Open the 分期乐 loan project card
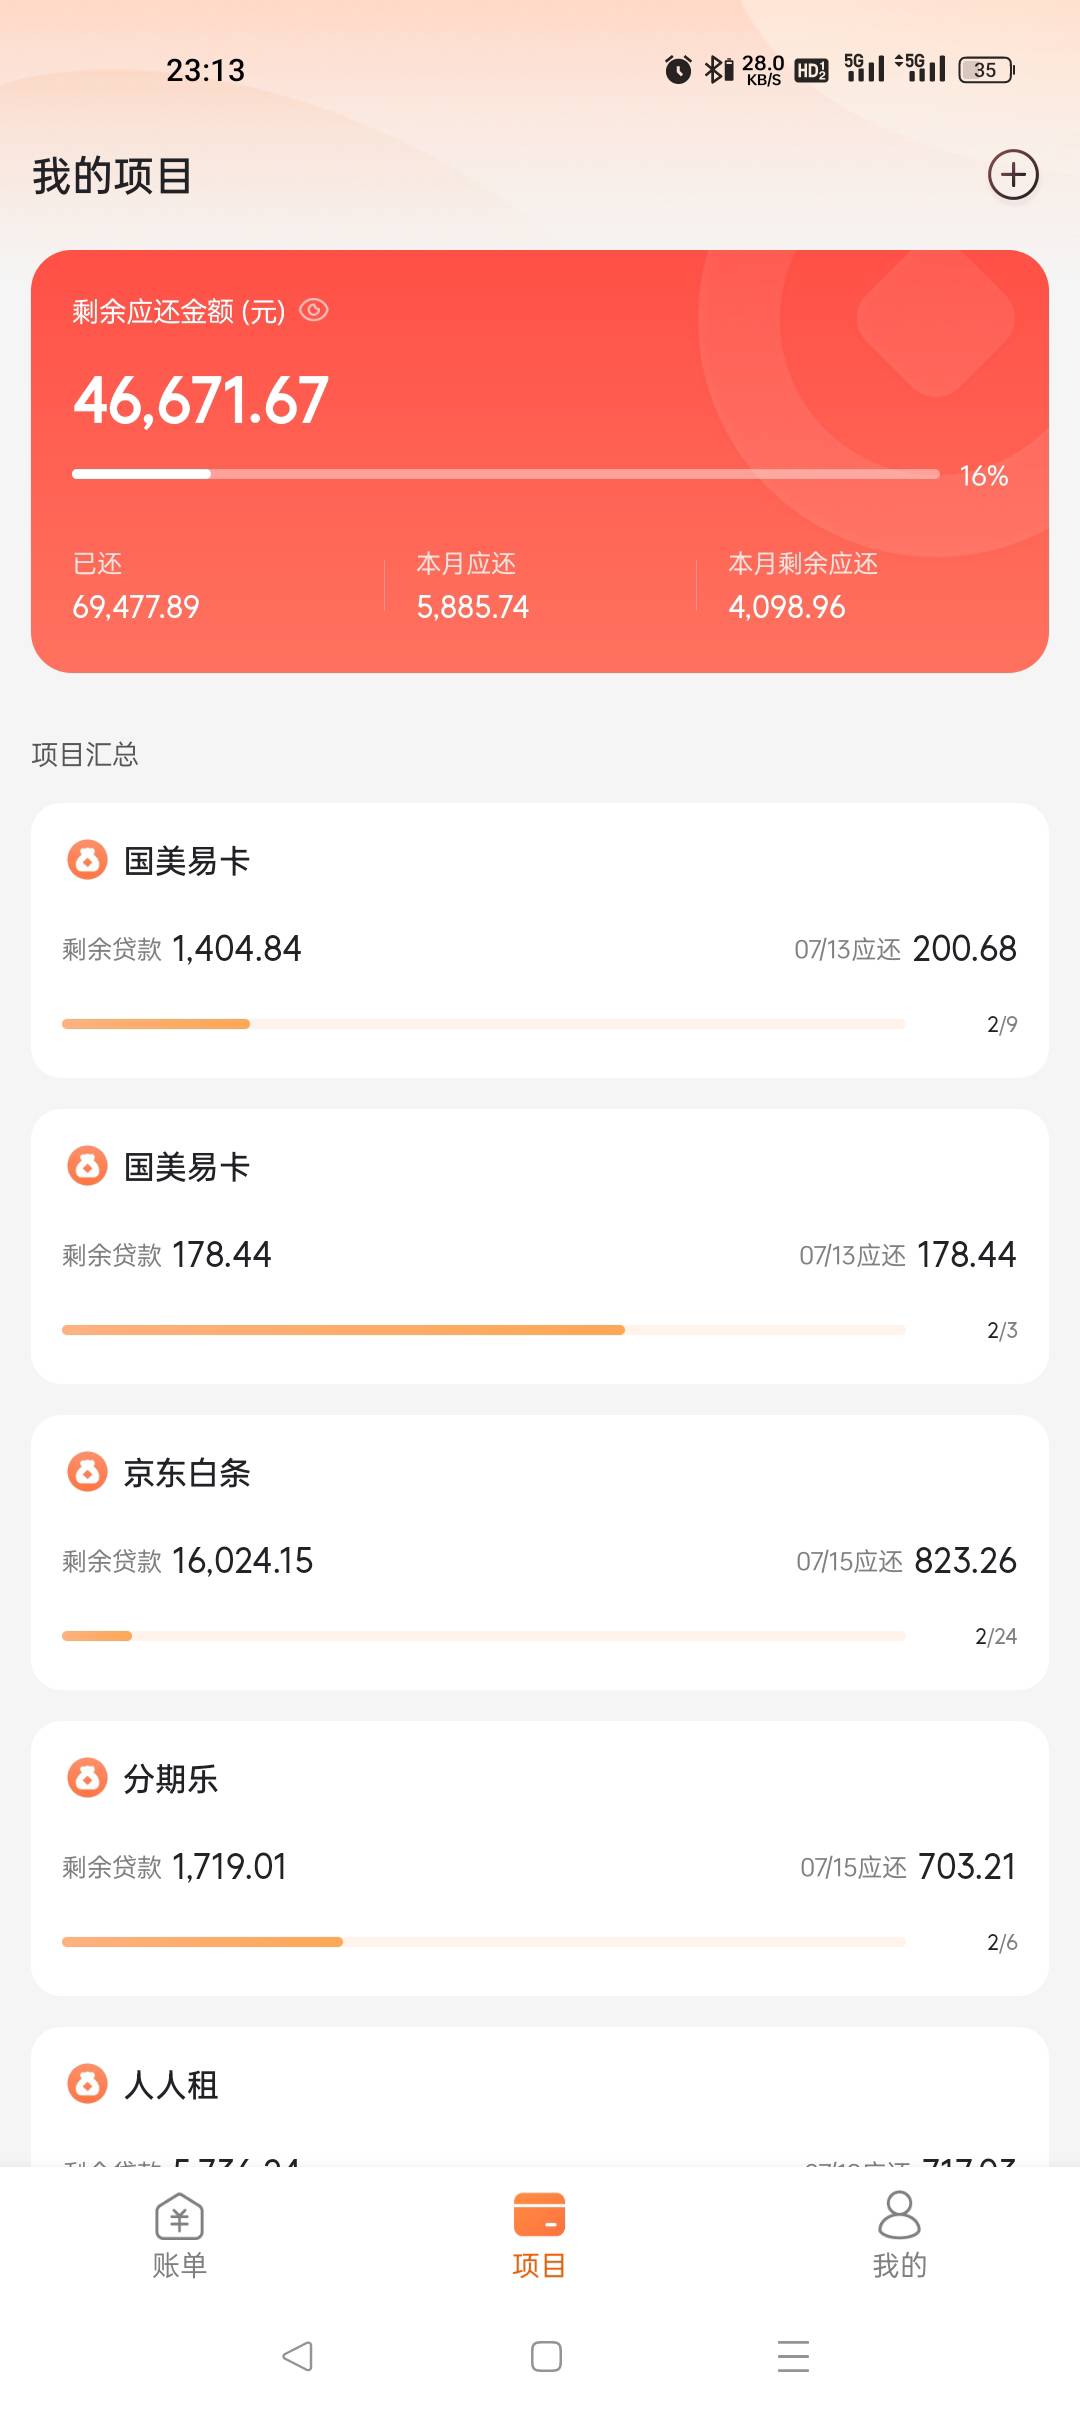Viewport: 1080px width, 2412px height. point(540,1858)
